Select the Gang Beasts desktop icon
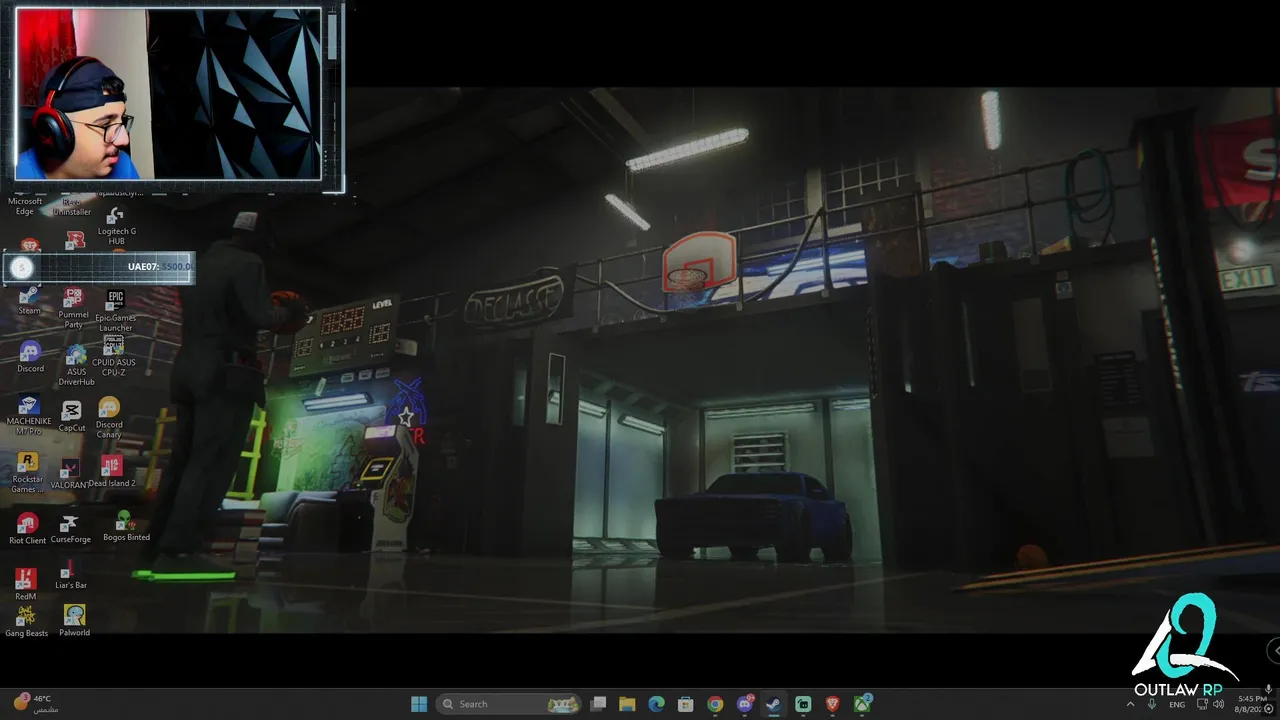 coord(26,621)
